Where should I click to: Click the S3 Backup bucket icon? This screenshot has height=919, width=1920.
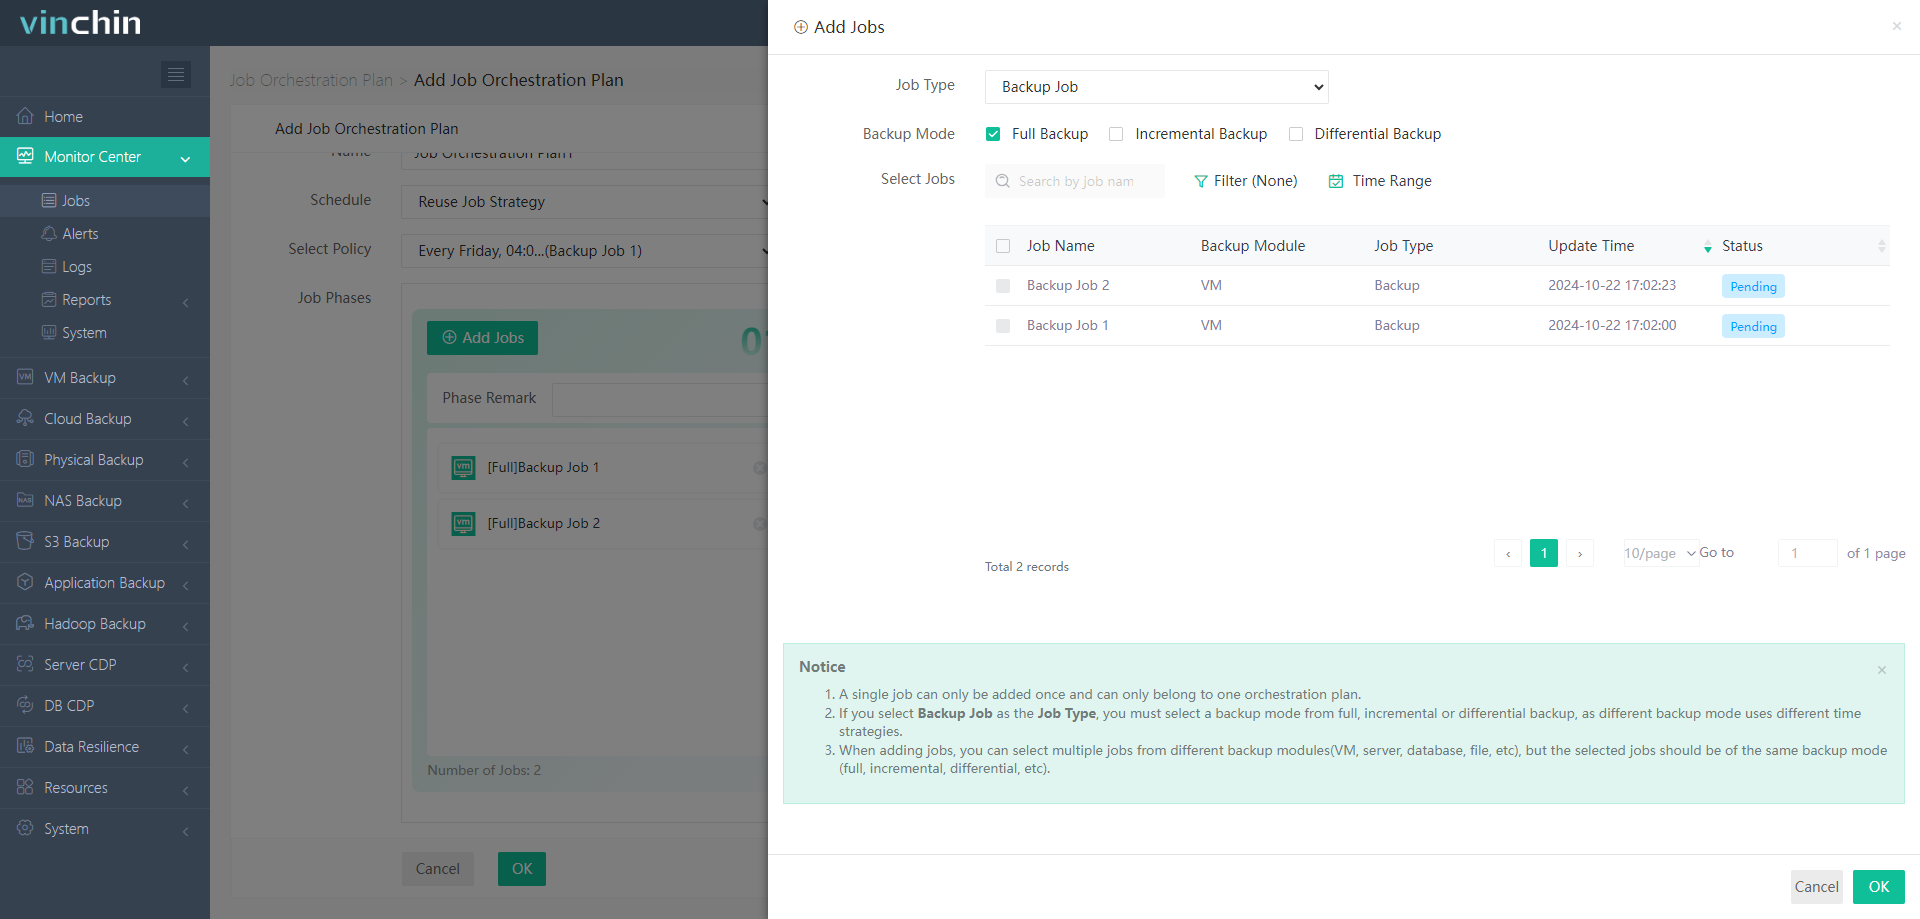(x=25, y=541)
